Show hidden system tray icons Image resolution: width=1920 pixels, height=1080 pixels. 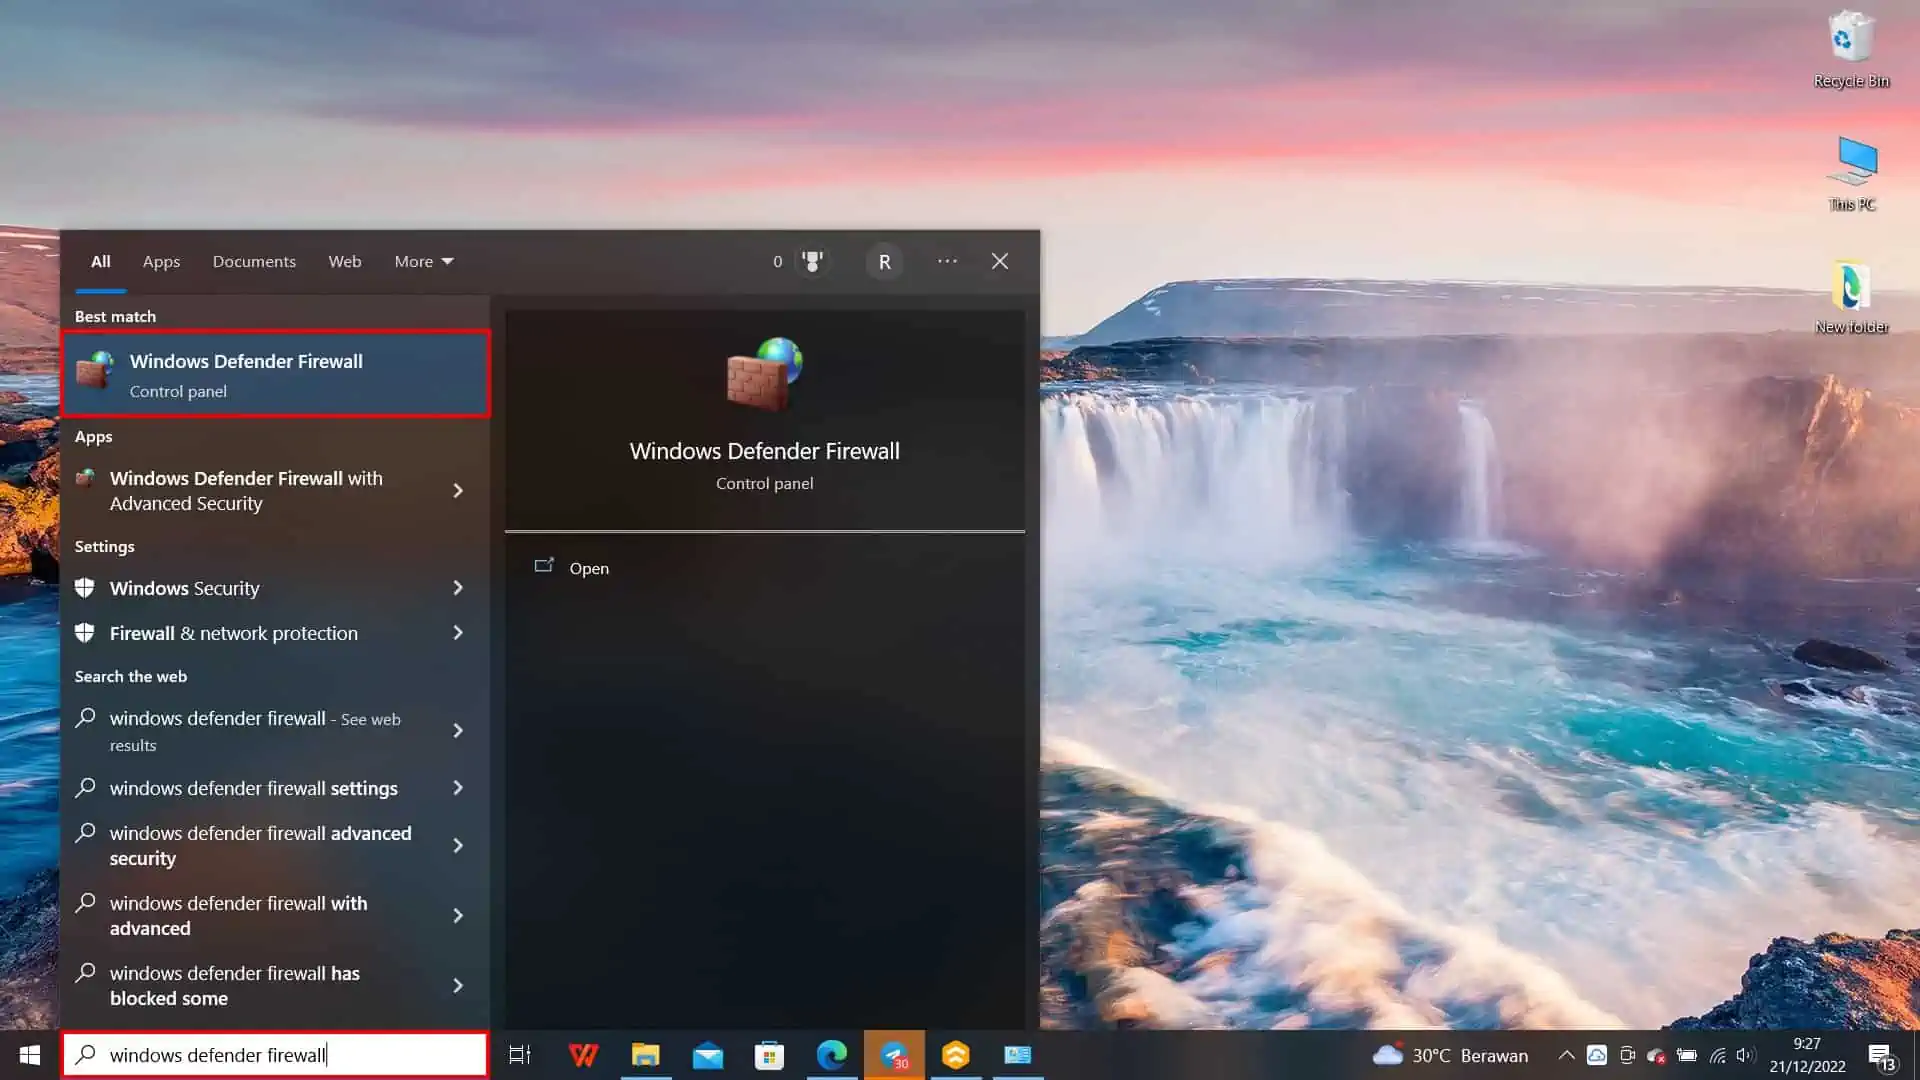(1566, 1055)
